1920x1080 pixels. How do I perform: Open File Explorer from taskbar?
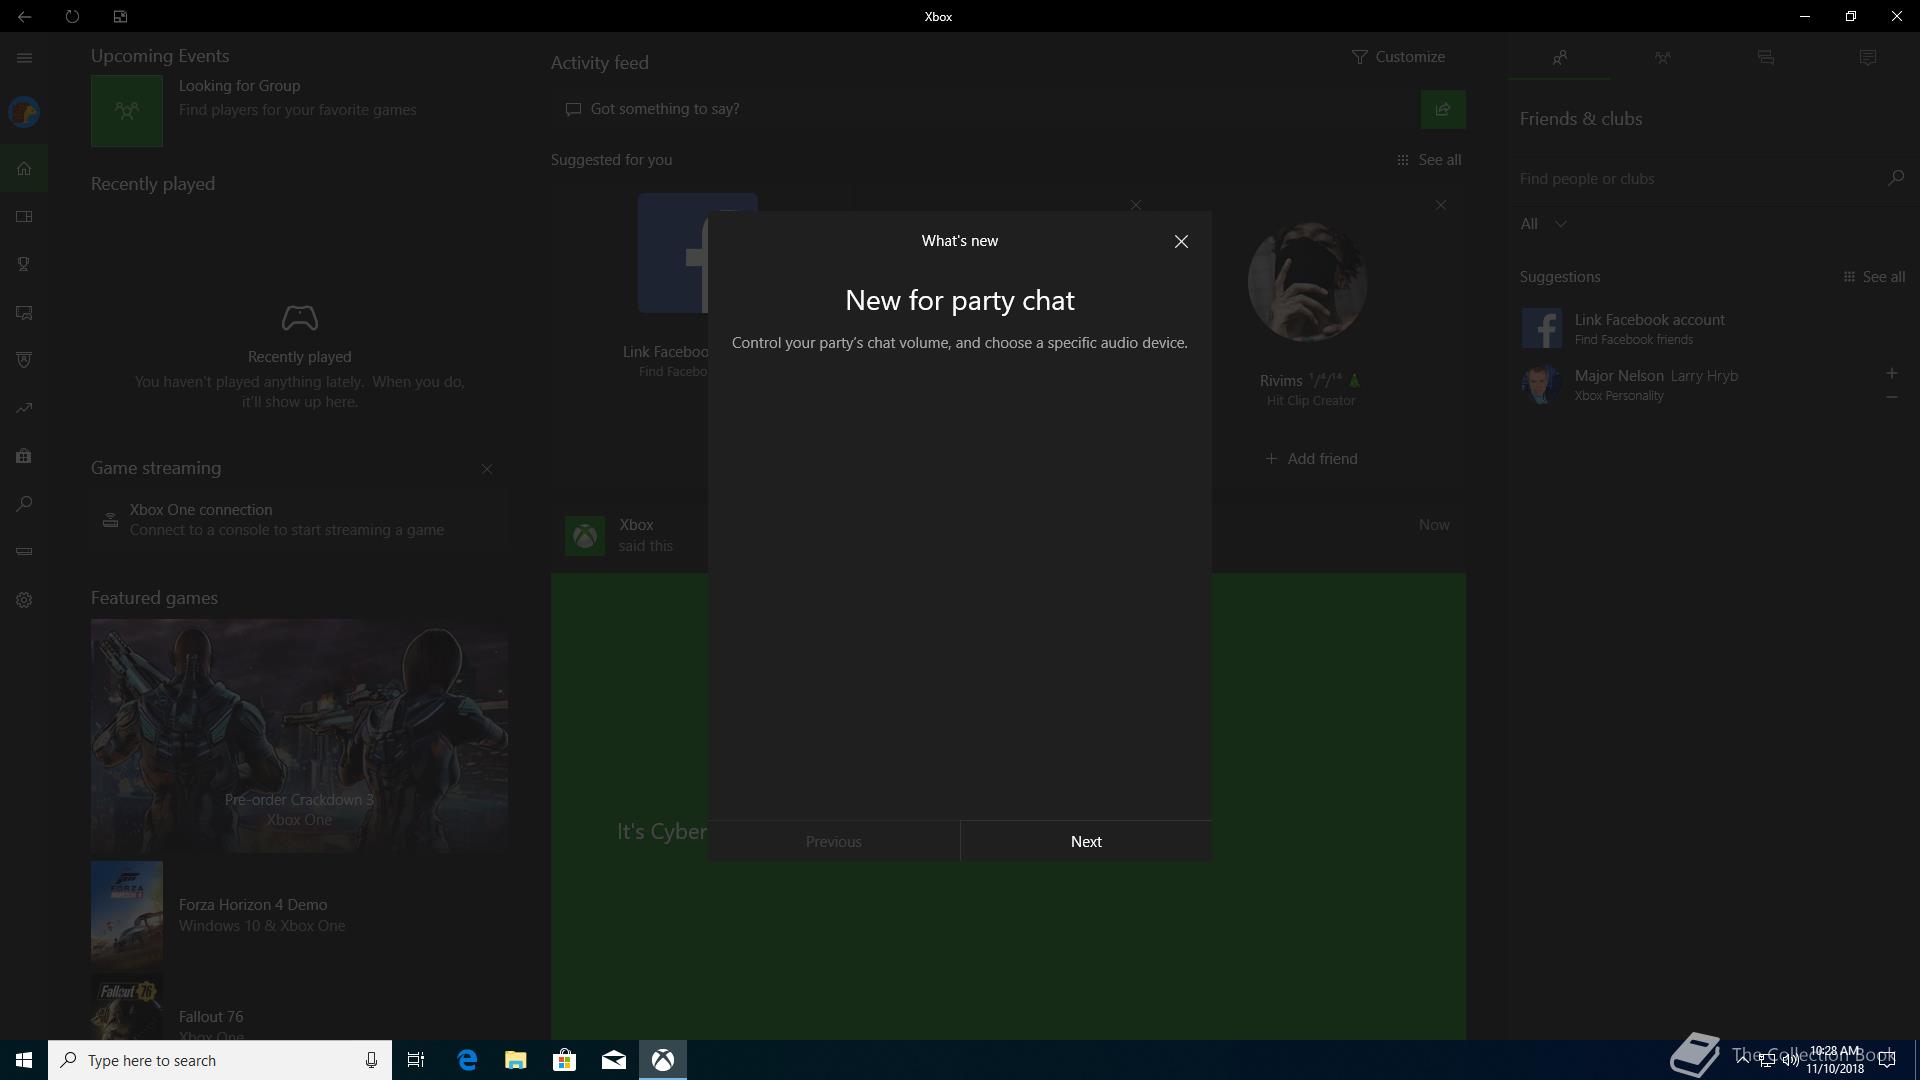515,1060
